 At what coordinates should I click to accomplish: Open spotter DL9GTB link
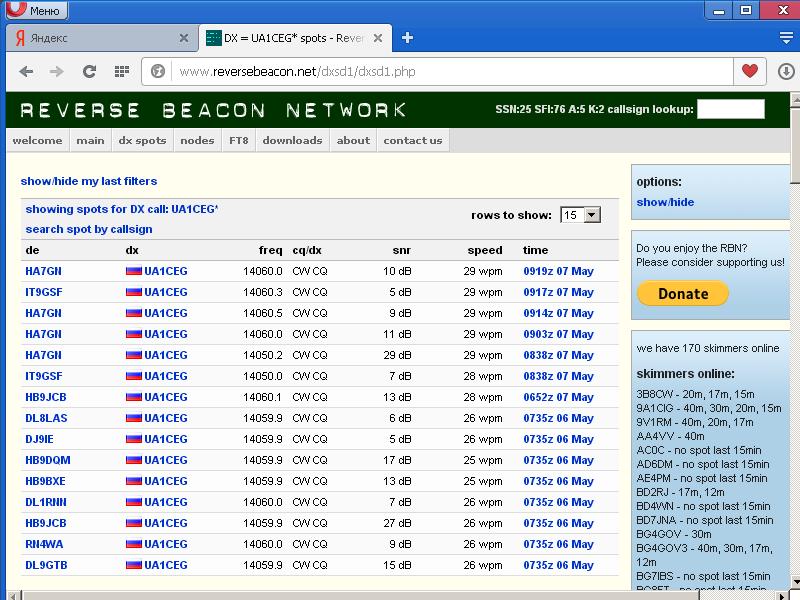pyautogui.click(x=46, y=565)
